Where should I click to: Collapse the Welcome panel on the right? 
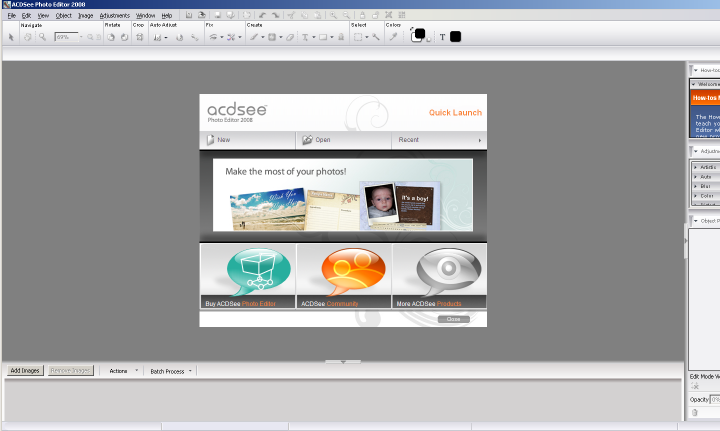[x=695, y=85]
